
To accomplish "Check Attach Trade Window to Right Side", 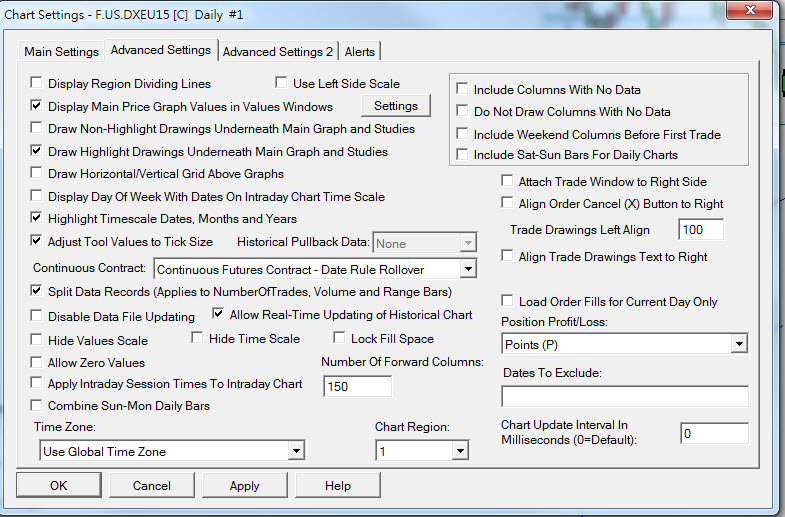I will pyautogui.click(x=507, y=181).
